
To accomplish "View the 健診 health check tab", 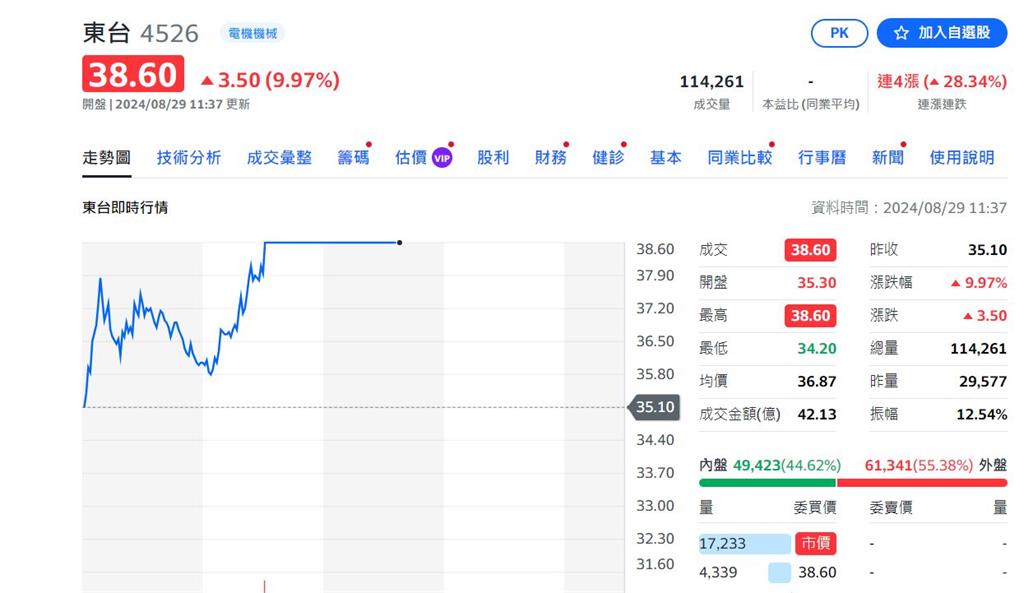I will [x=608, y=157].
